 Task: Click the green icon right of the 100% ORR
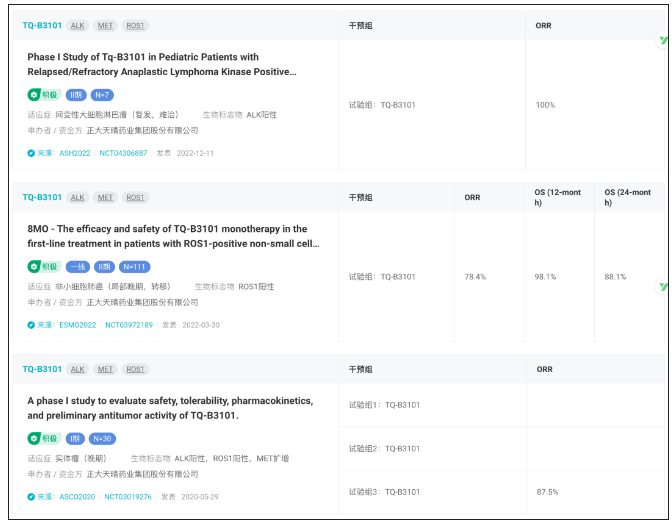663,41
